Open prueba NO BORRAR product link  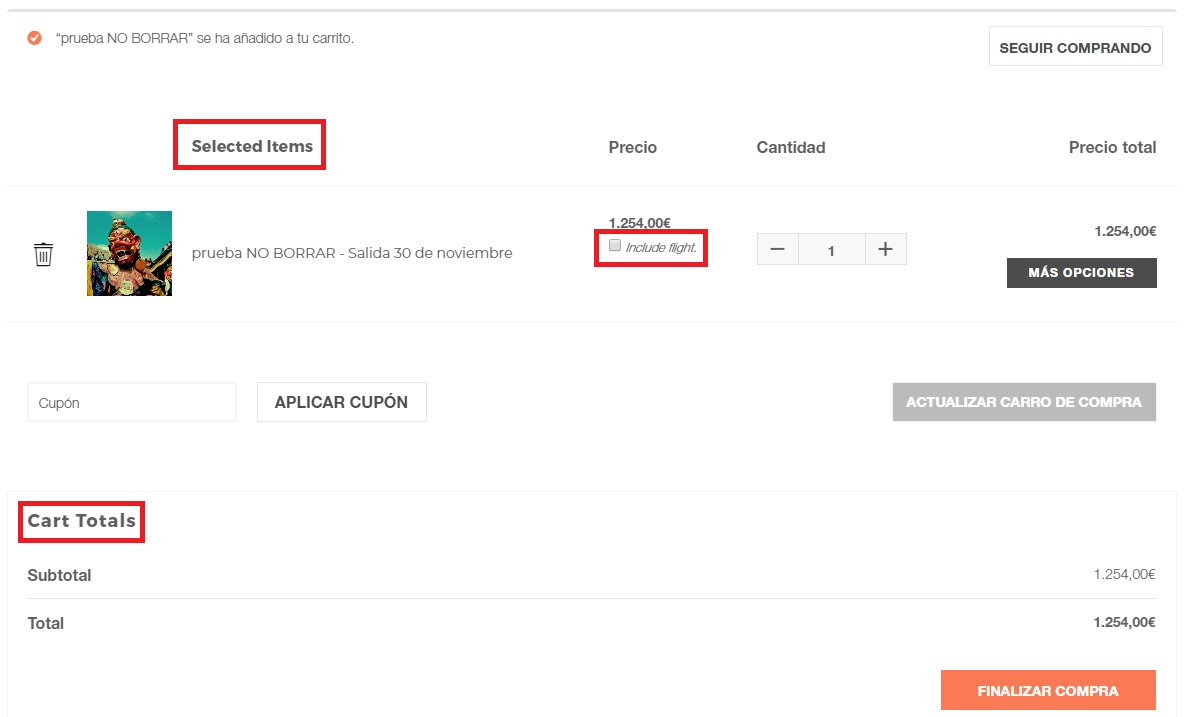[x=352, y=253]
